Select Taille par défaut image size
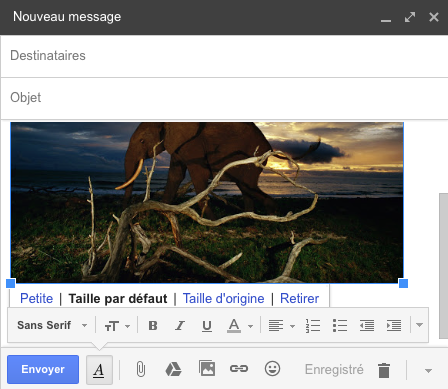The image size is (448, 389). pyautogui.click(x=118, y=299)
